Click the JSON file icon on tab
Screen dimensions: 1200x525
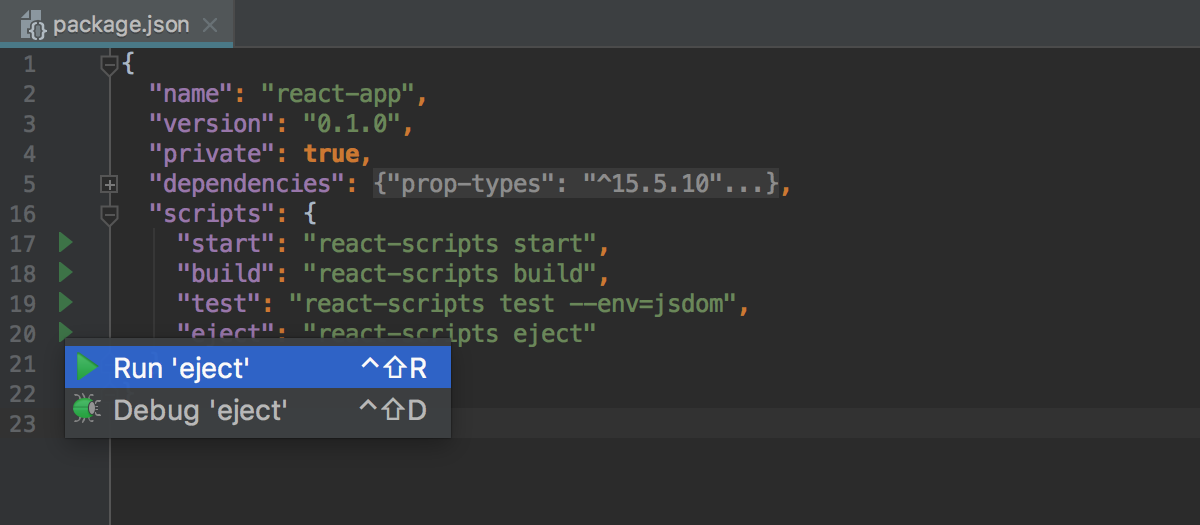34,26
